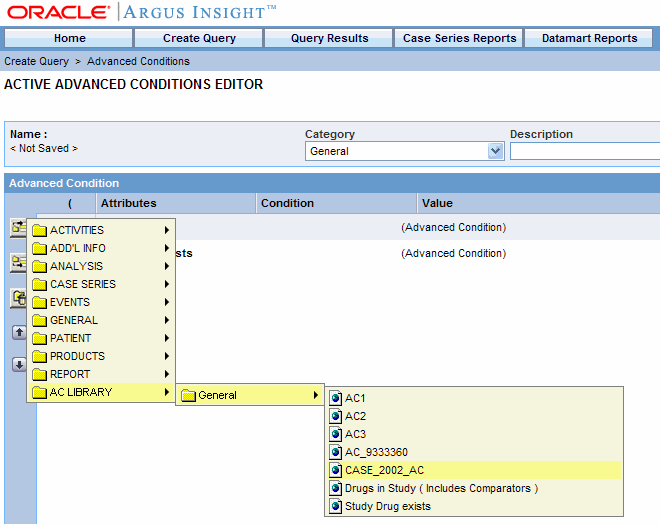
Task: Open the CASE SERIES folder menu
Action: 82,284
